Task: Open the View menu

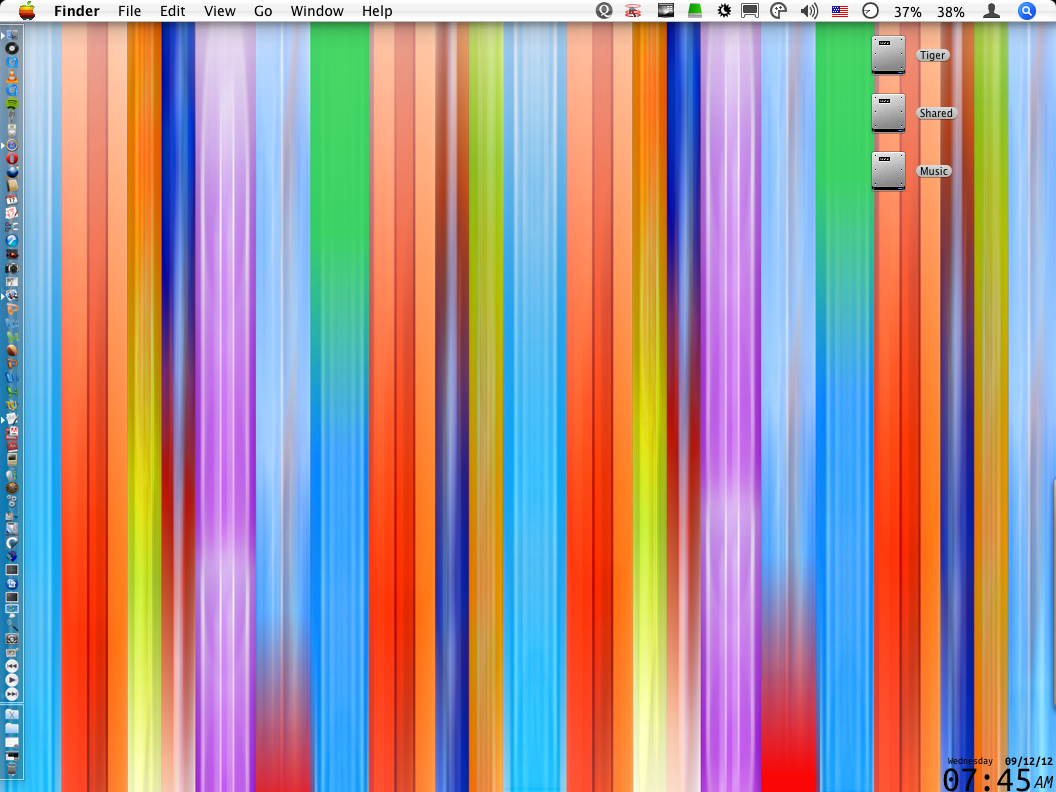Action: coord(220,11)
